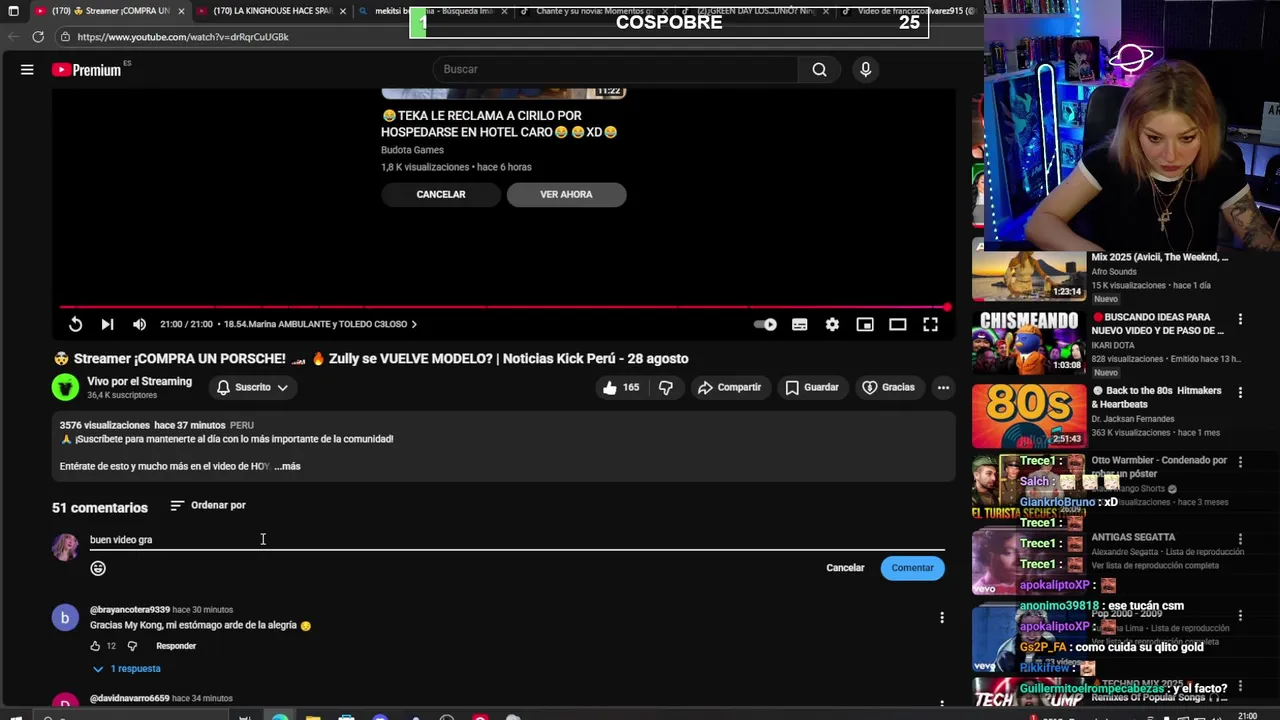This screenshot has width=1280, height=720.
Task: Open player settings gear
Action: pyautogui.click(x=832, y=324)
